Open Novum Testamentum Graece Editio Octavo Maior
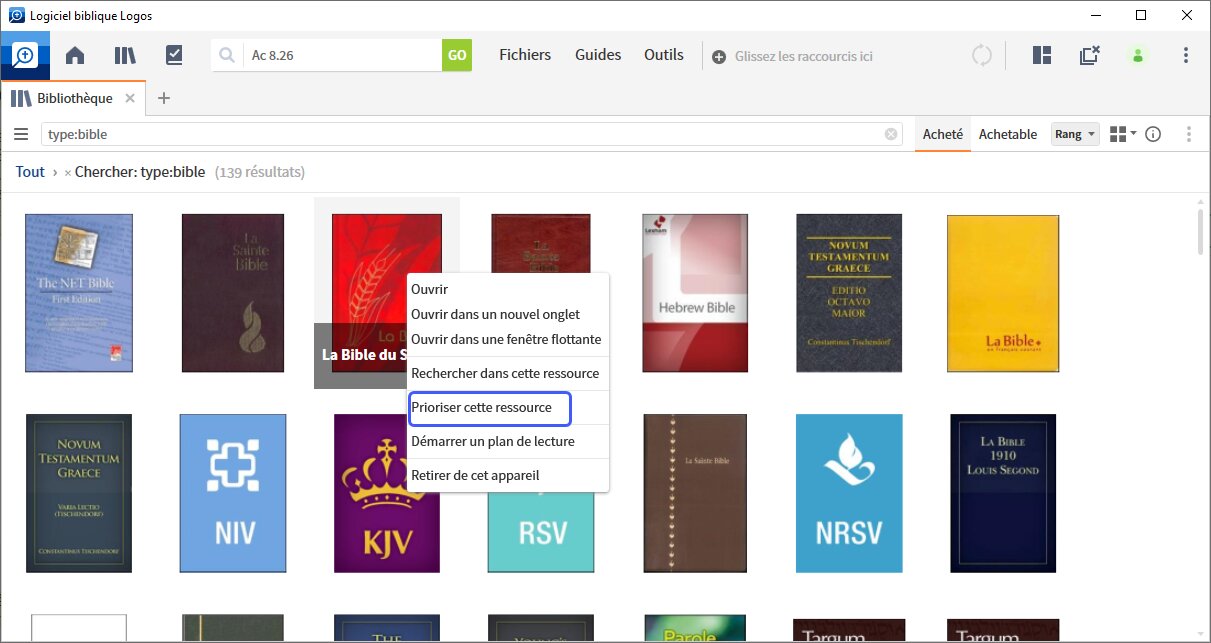The width and height of the screenshot is (1211, 643). [849, 292]
